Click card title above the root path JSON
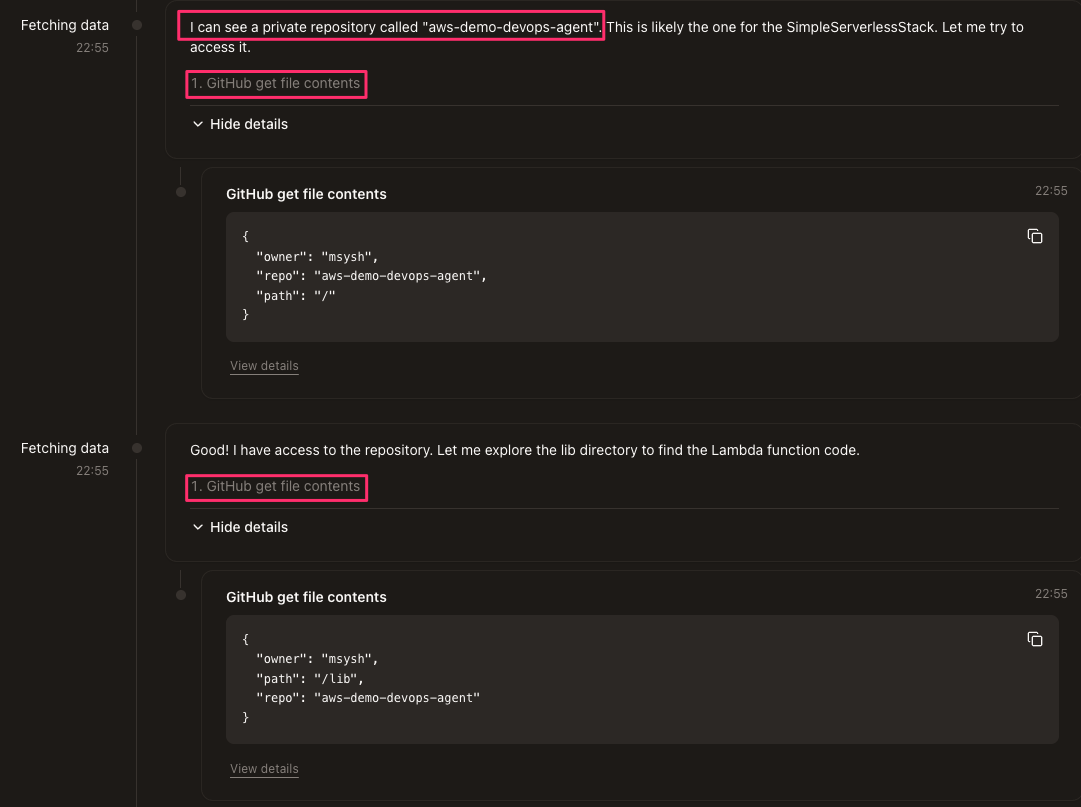Image resolution: width=1081 pixels, height=807 pixels. pos(306,194)
